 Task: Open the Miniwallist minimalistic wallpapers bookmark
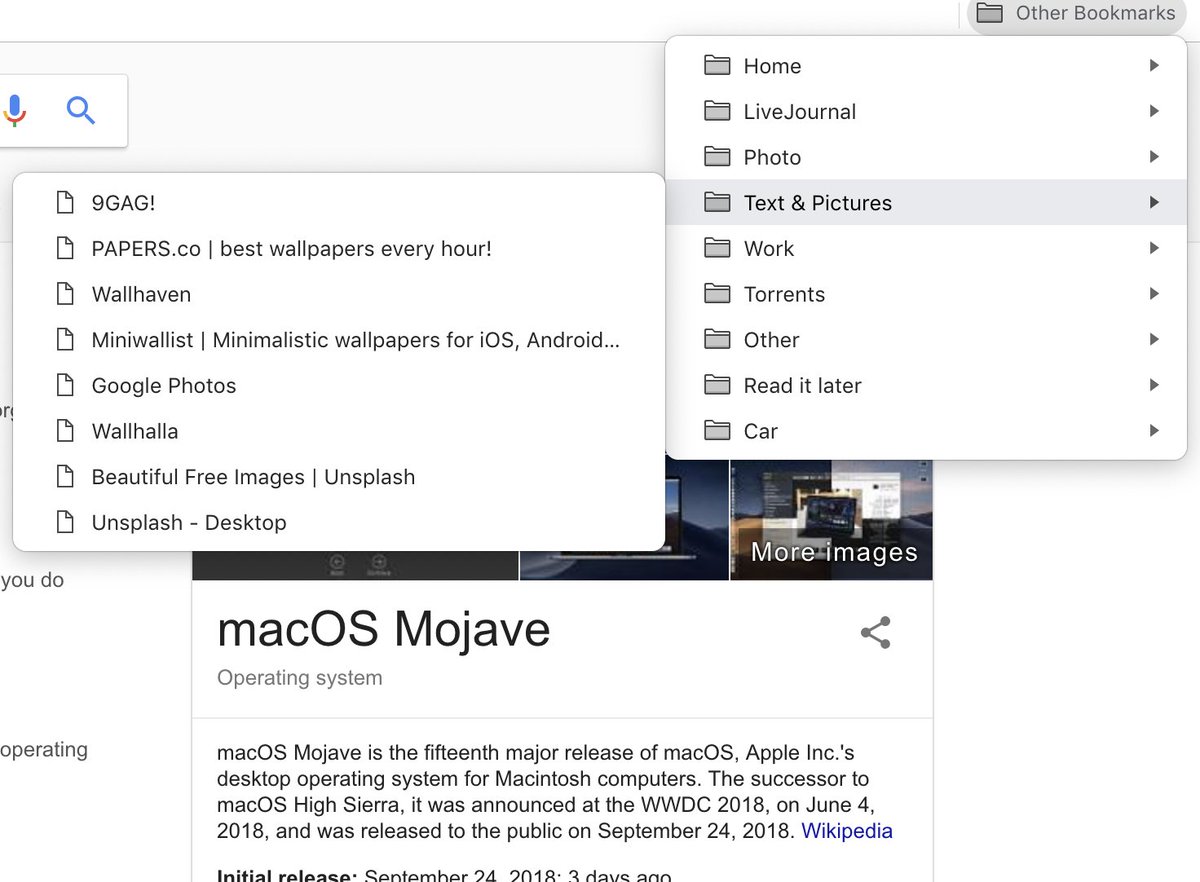tap(338, 340)
